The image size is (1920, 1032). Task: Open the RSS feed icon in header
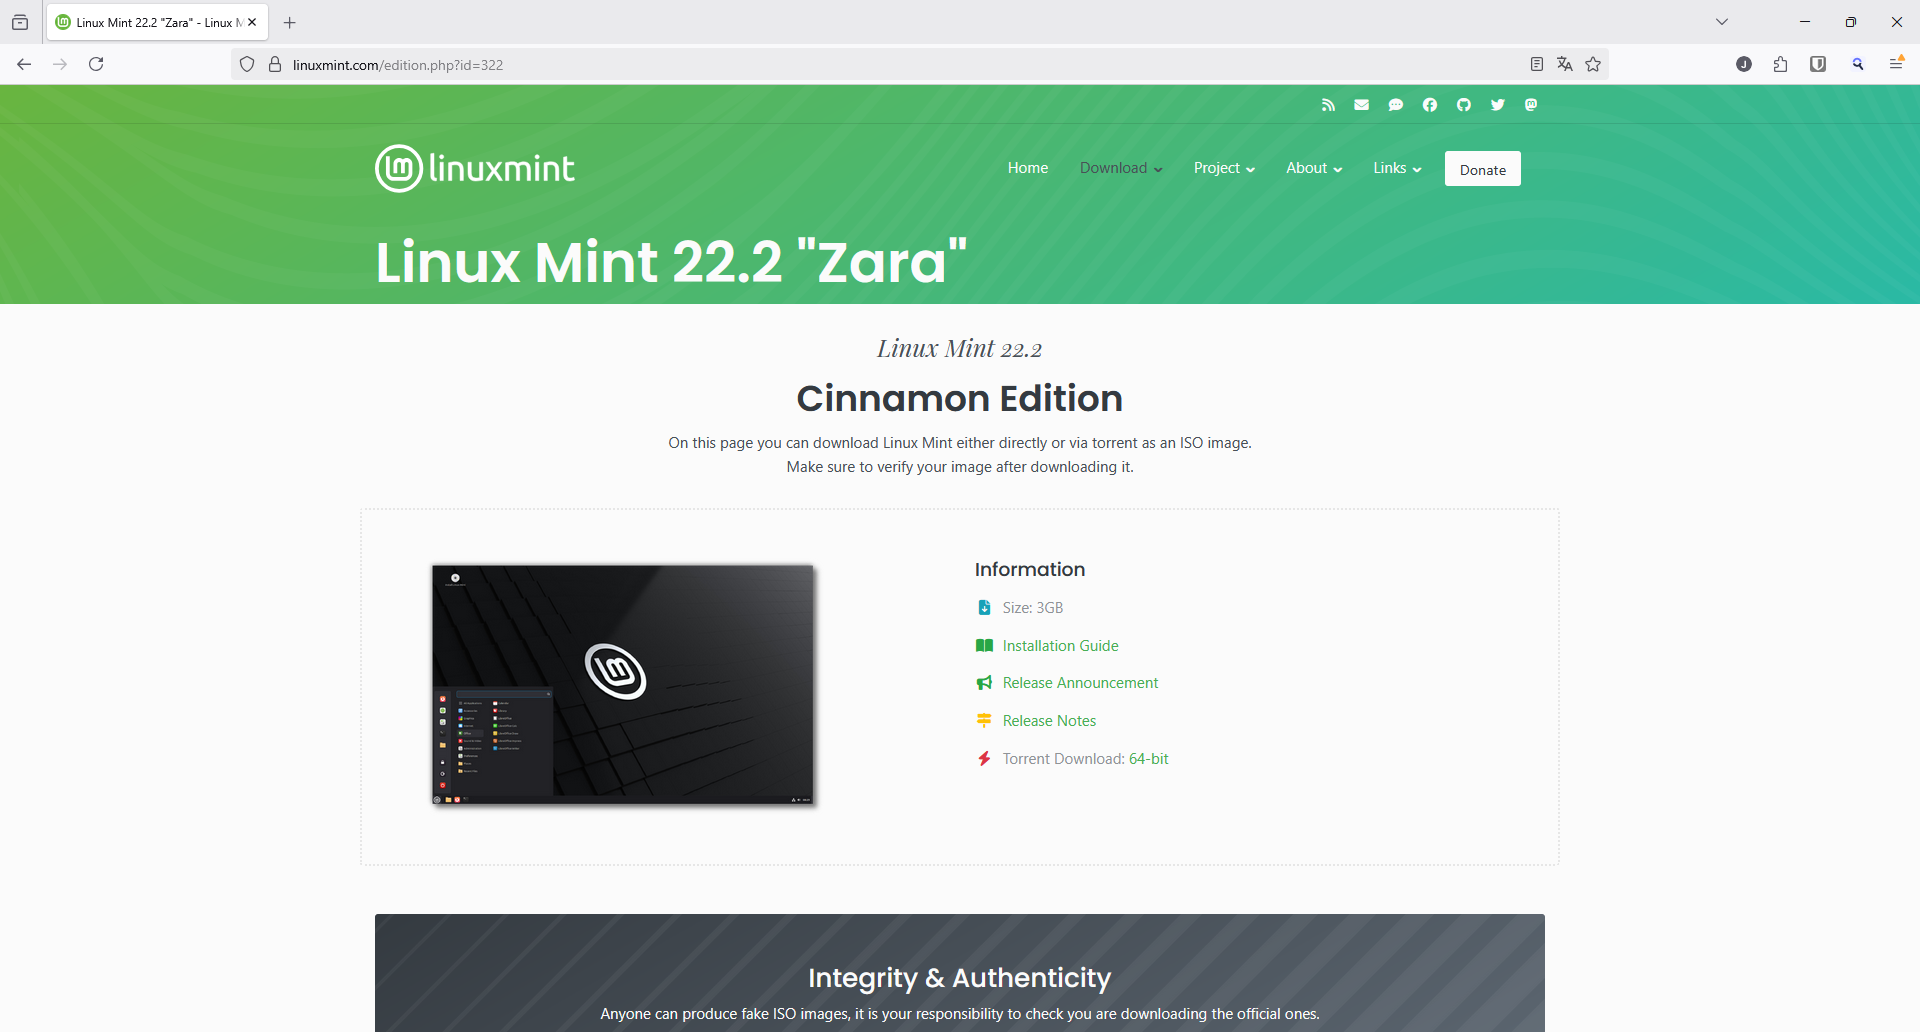pyautogui.click(x=1328, y=105)
